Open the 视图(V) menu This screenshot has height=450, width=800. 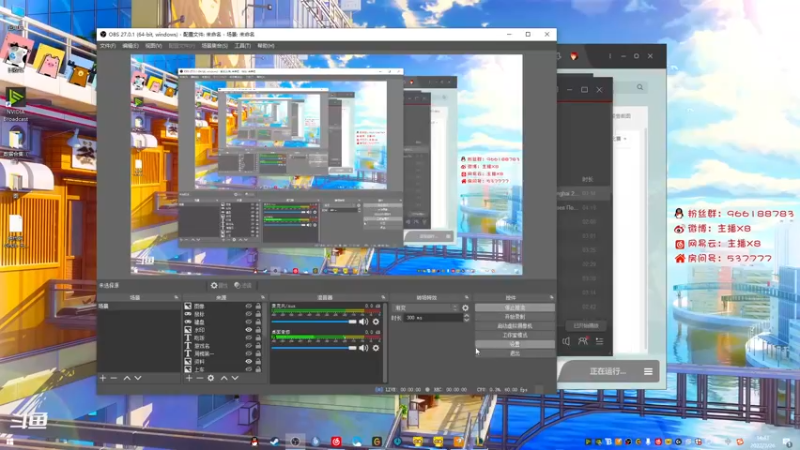[x=153, y=46]
